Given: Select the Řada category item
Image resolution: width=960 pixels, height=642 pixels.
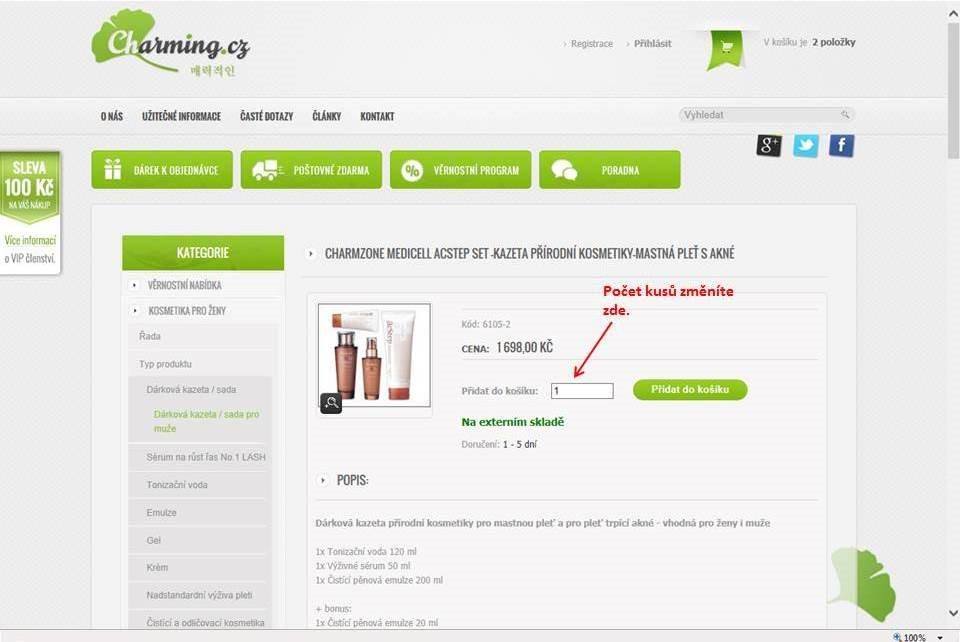Looking at the screenshot, I should tap(150, 336).
